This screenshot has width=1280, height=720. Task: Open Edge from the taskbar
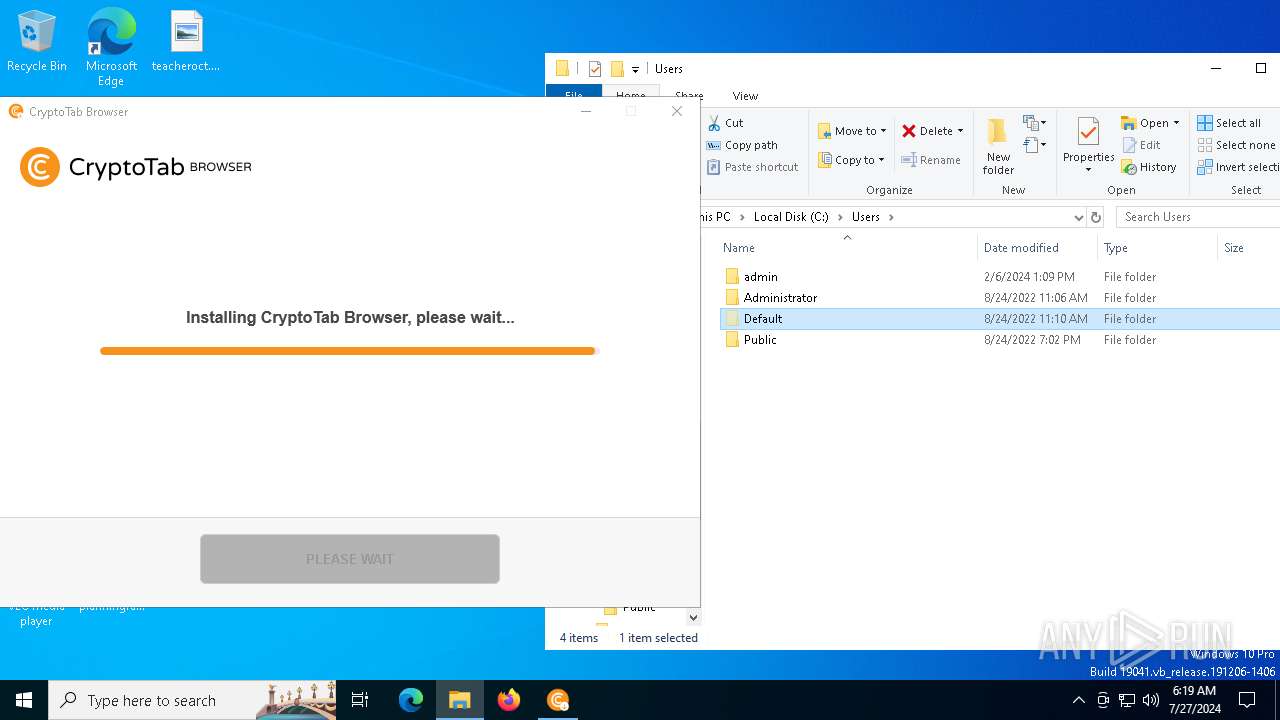point(411,700)
